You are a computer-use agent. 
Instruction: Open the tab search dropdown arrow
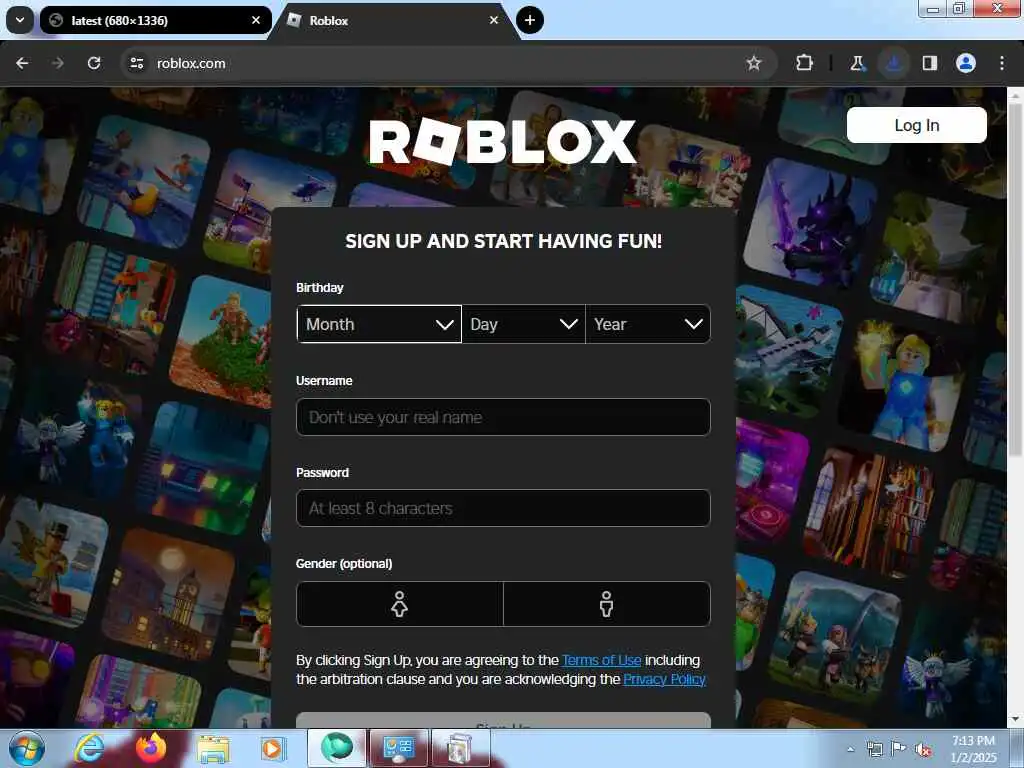click(x=20, y=20)
